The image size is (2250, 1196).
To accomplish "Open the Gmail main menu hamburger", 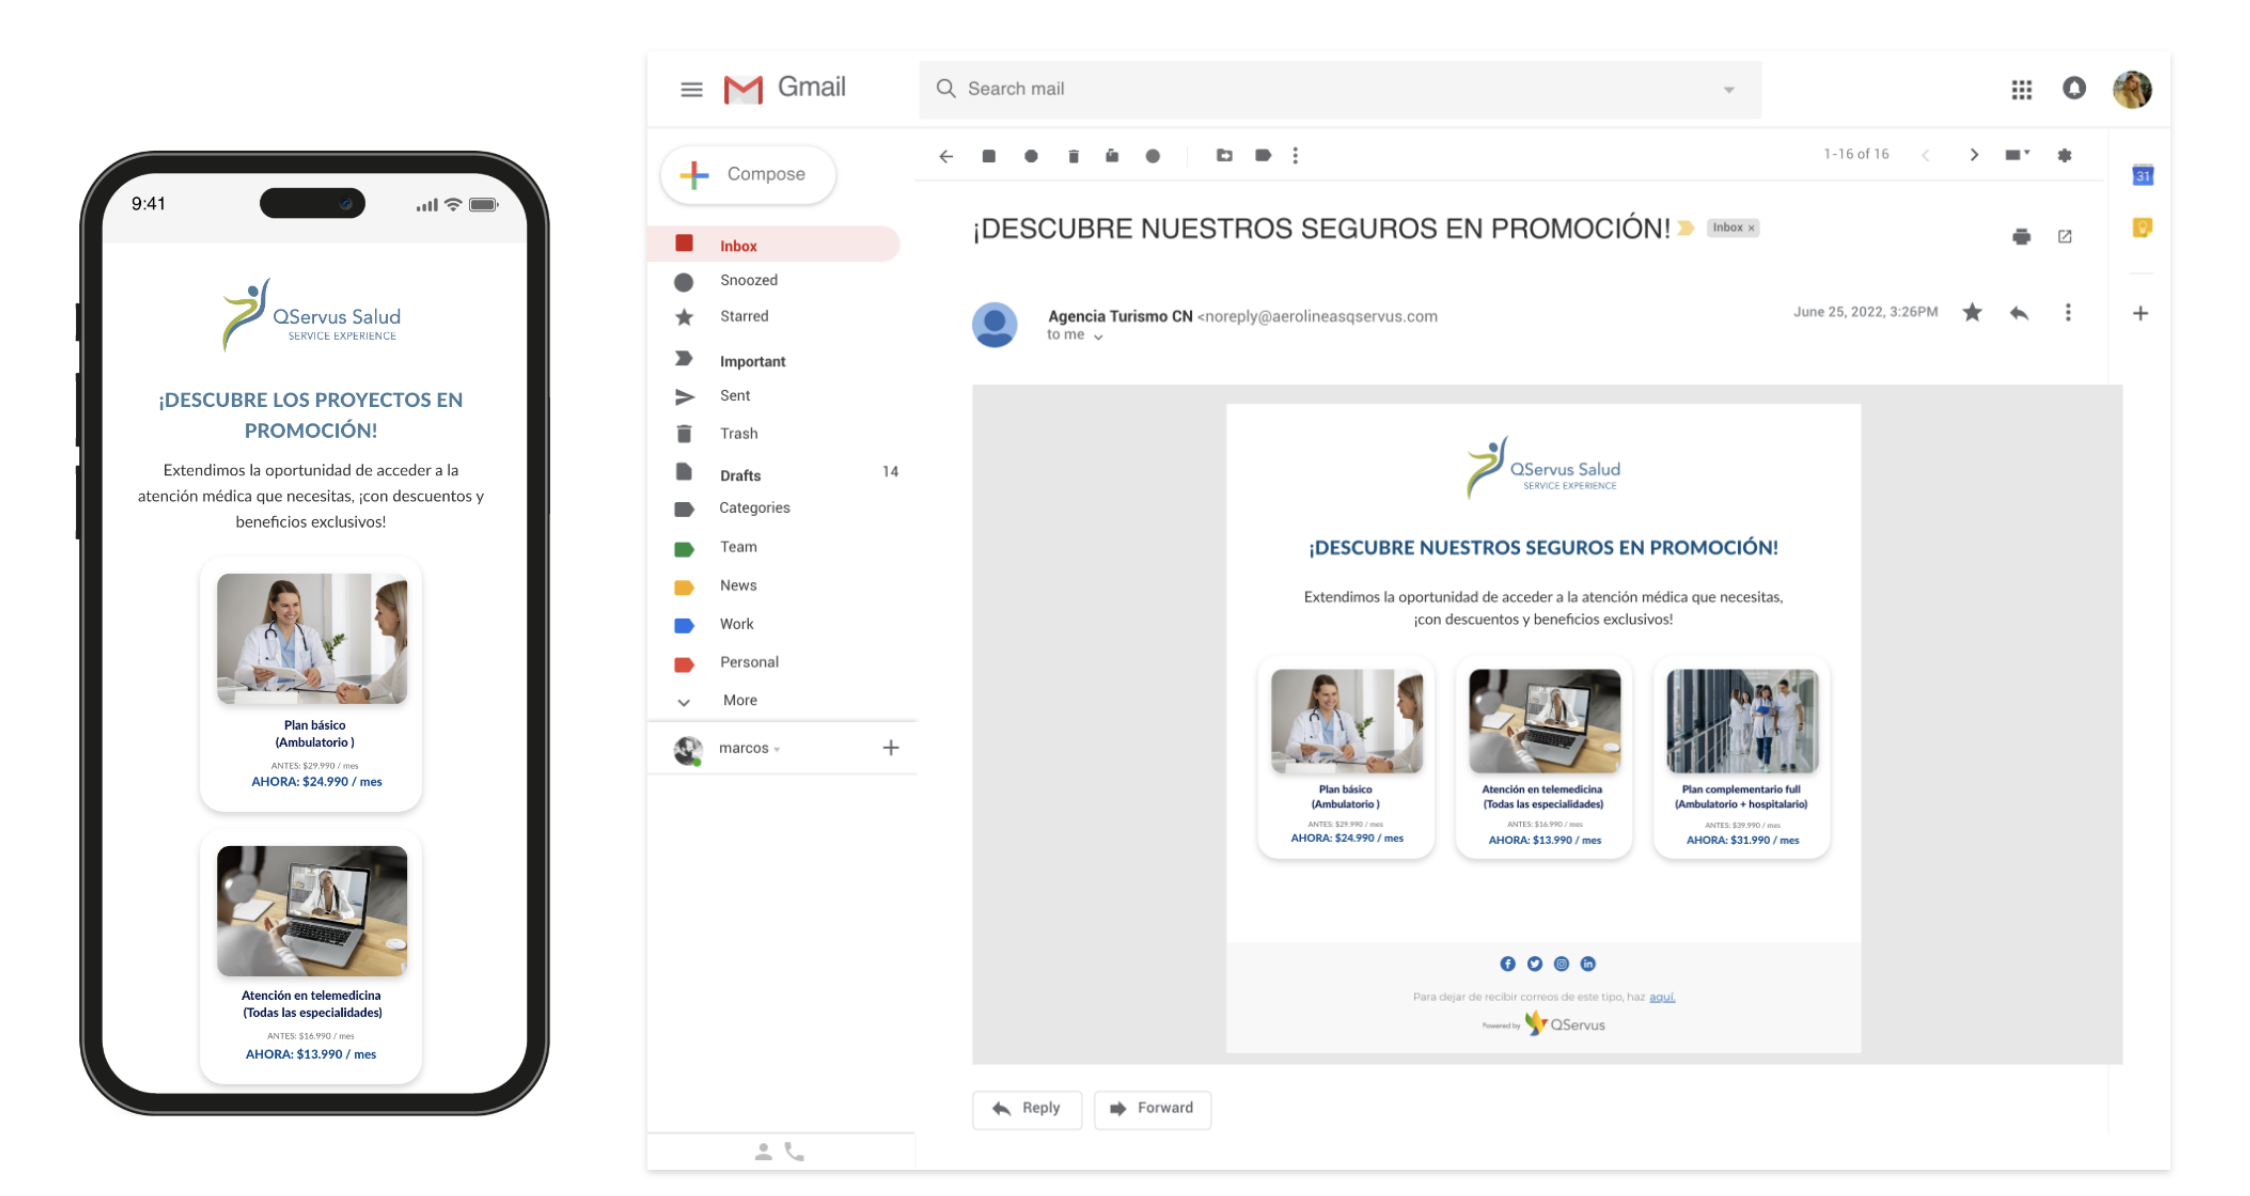I will click(x=691, y=89).
